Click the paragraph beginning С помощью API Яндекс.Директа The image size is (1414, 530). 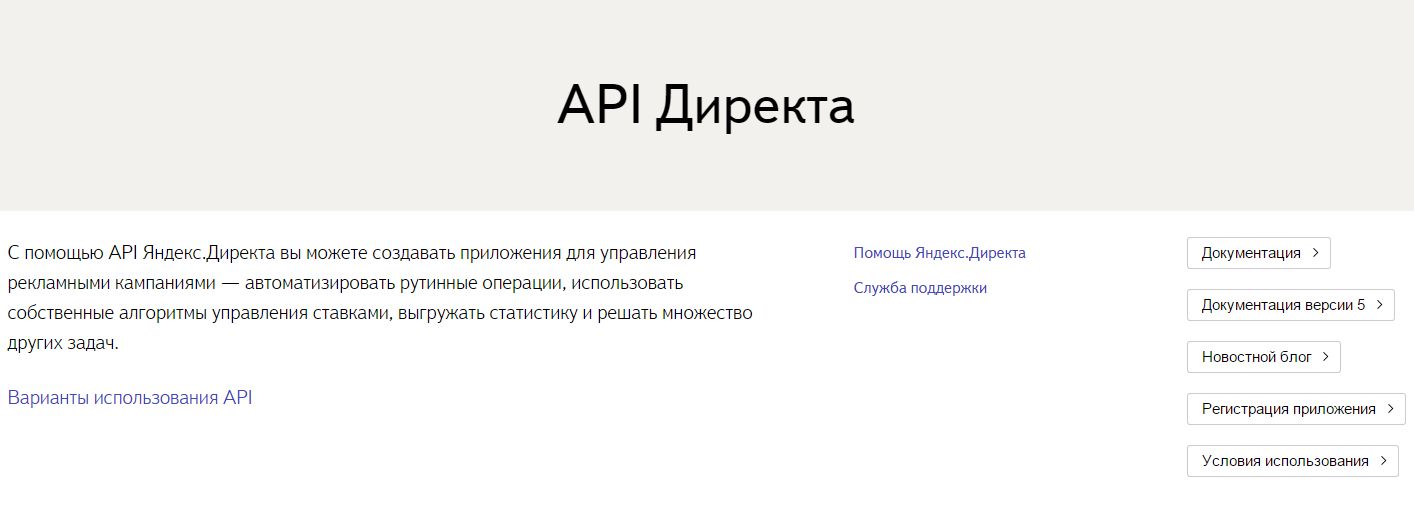(380, 298)
